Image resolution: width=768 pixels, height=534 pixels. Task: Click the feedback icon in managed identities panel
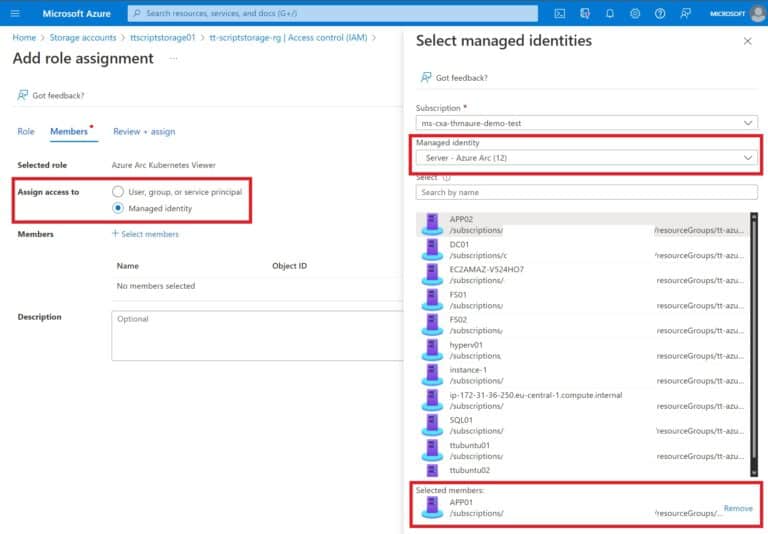point(426,77)
